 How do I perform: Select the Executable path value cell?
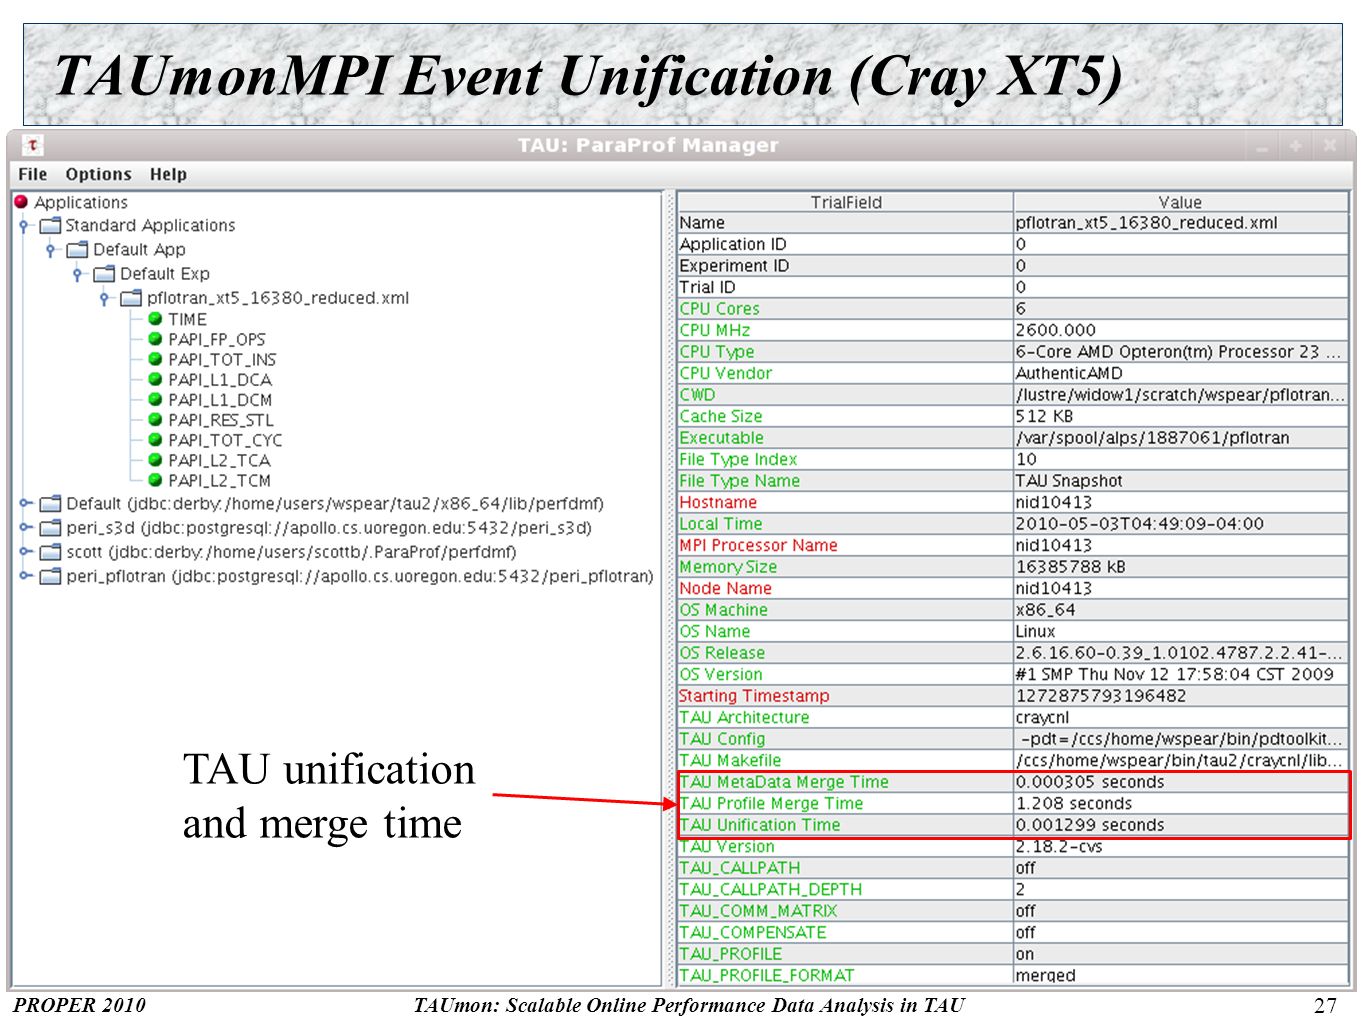point(1181,438)
